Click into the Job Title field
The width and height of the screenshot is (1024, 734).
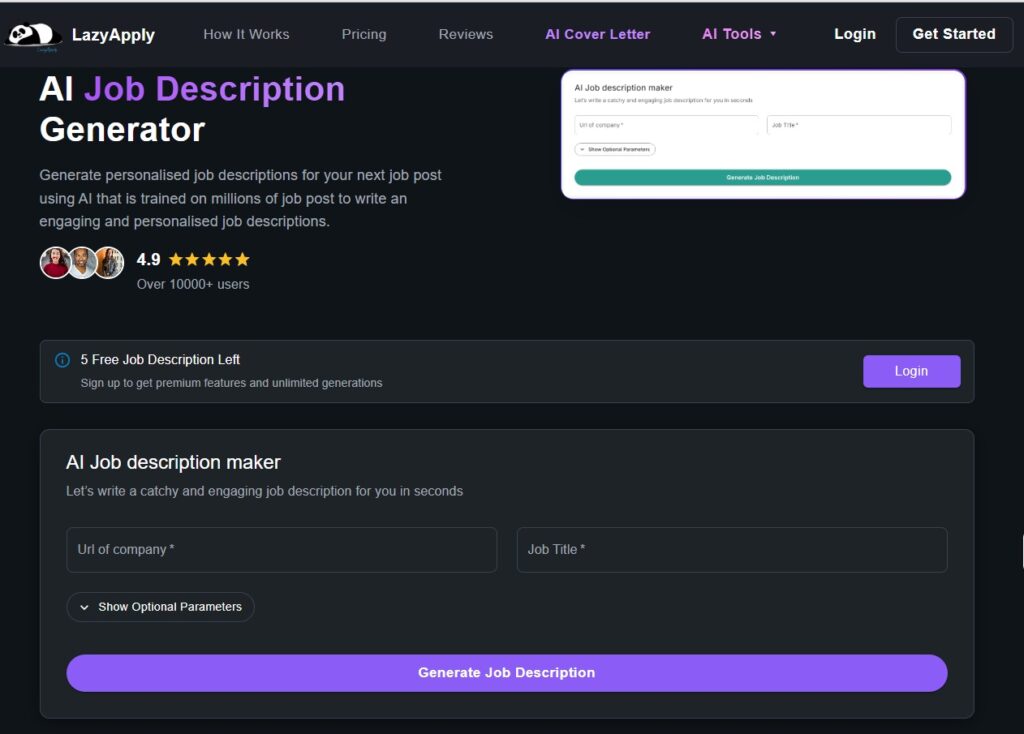pyautogui.click(x=731, y=550)
